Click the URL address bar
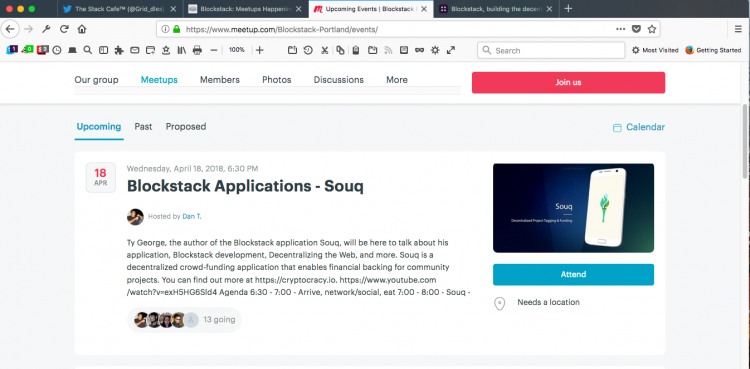The image size is (750, 369). pos(408,29)
